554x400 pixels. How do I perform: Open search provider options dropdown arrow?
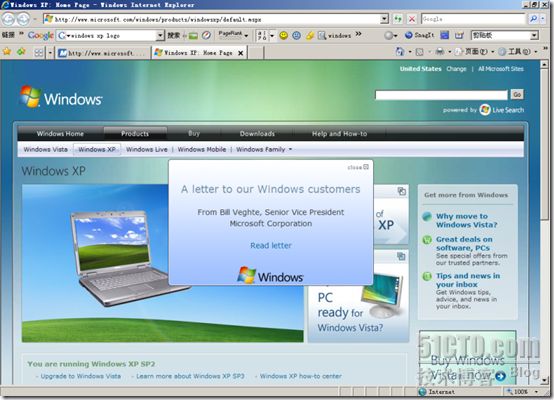[543, 19]
